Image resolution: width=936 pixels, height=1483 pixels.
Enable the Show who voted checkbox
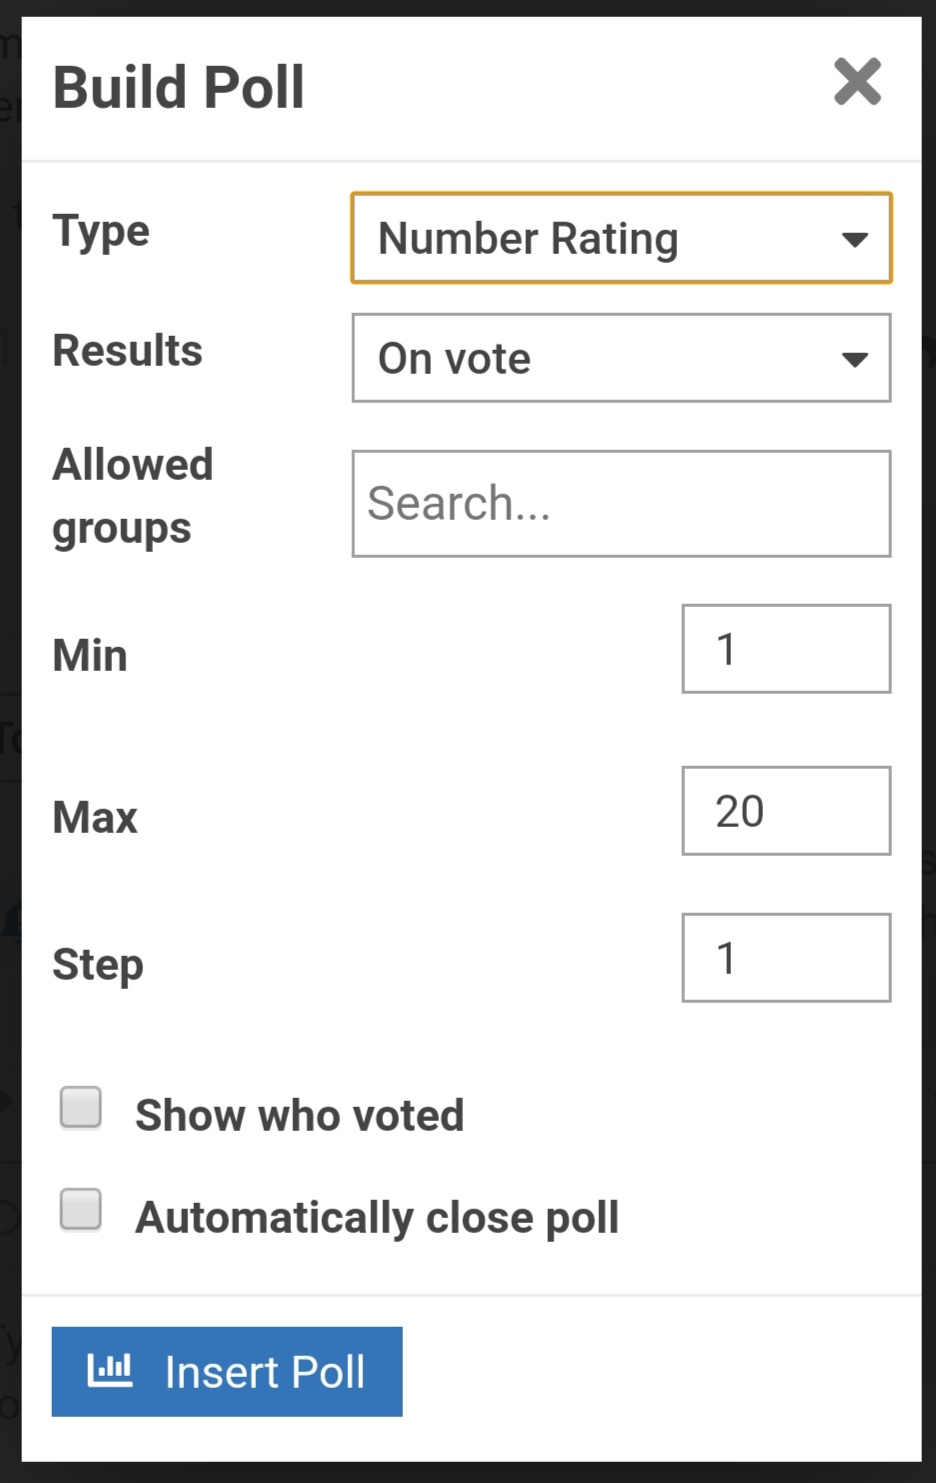[x=81, y=1107]
